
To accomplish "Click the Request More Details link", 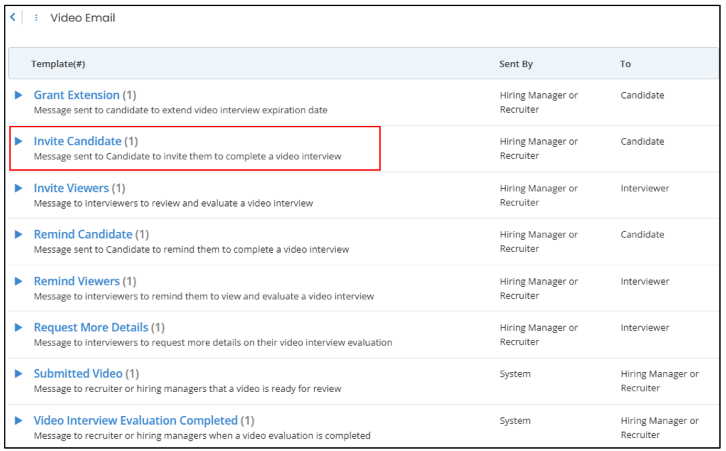I will tap(90, 327).
